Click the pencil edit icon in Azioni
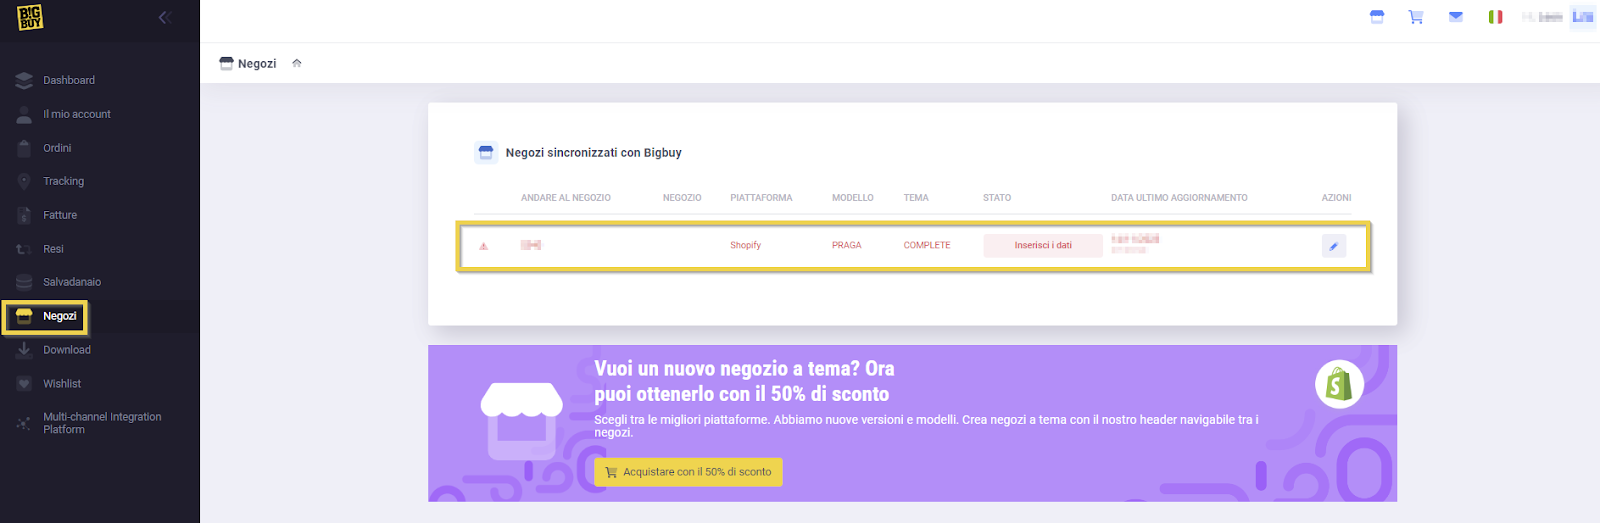Screen dimensions: 1600x523 coord(1334,246)
